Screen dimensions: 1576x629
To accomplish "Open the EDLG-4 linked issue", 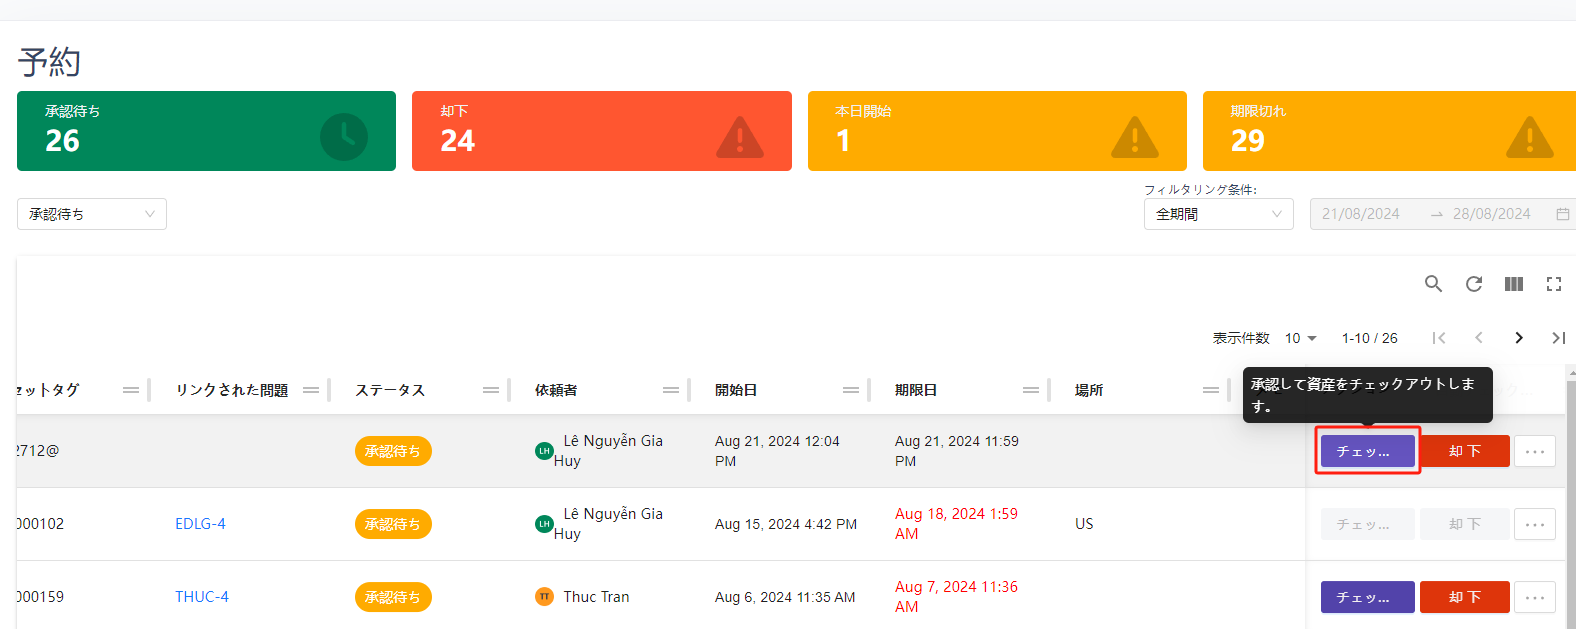I will [x=200, y=524].
